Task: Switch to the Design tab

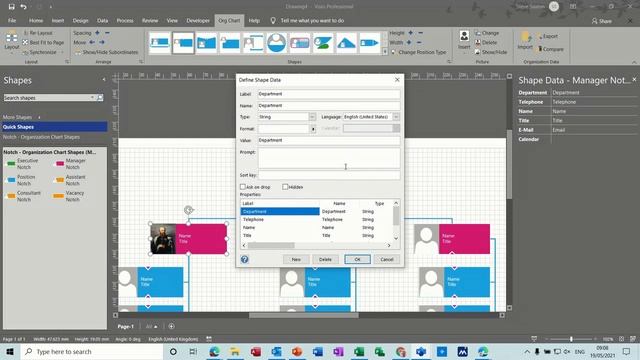Action: tap(80, 20)
